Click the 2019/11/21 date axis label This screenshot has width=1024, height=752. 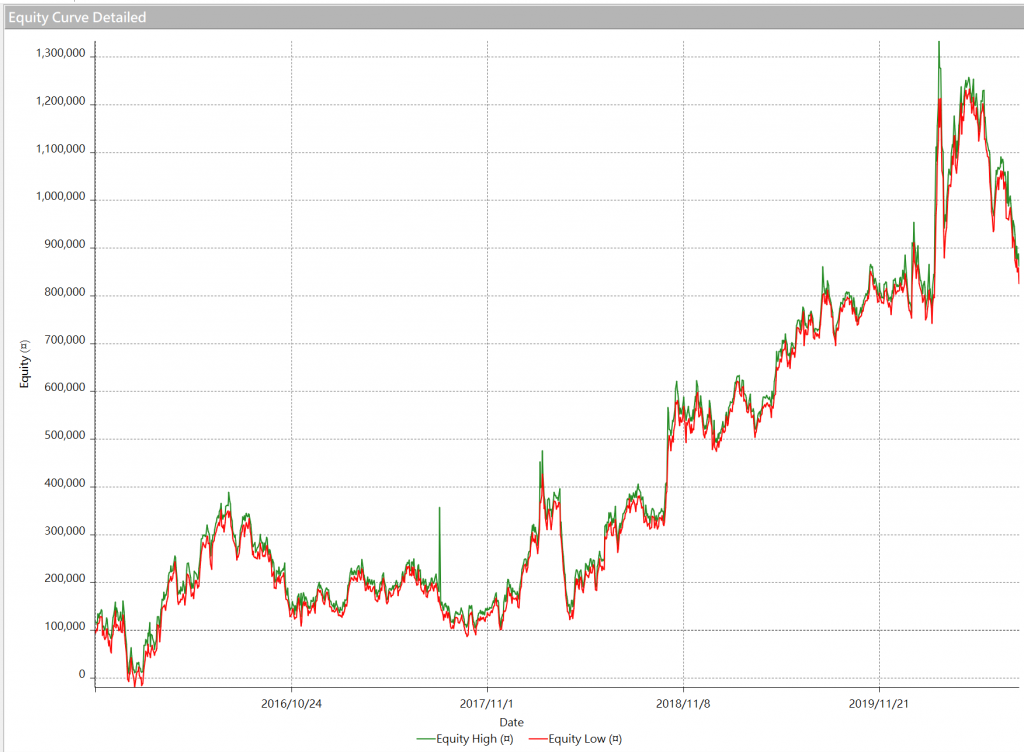pyautogui.click(x=879, y=703)
